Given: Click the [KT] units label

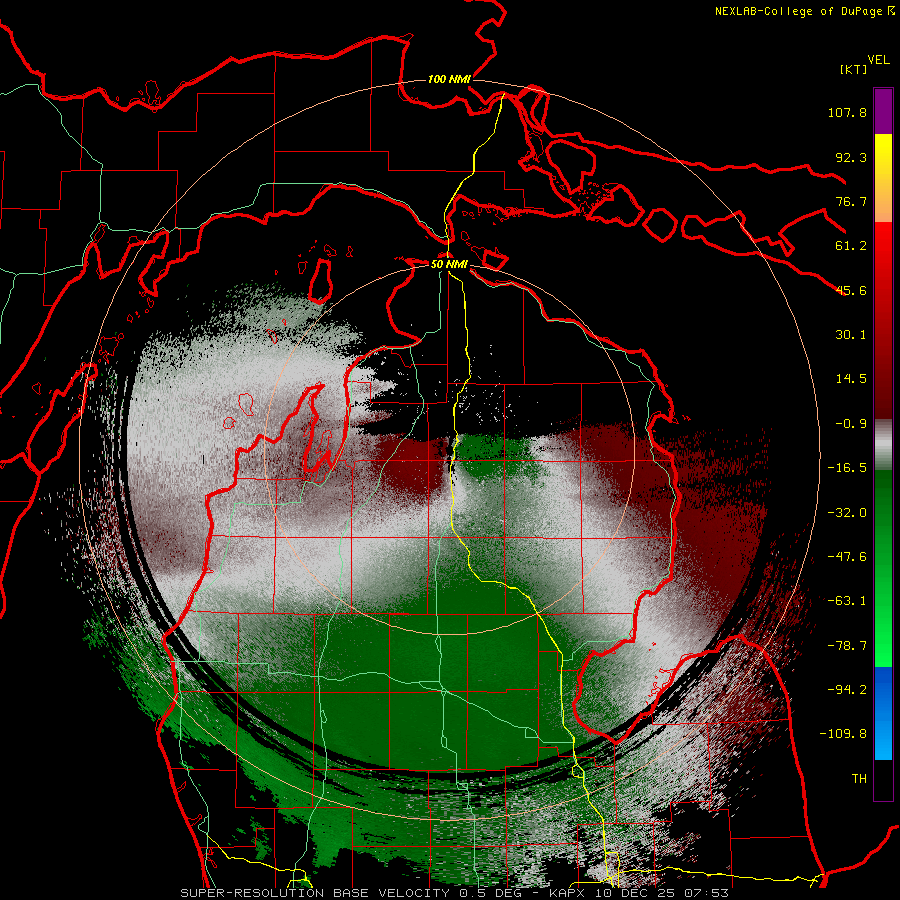Looking at the screenshot, I should (x=853, y=69).
